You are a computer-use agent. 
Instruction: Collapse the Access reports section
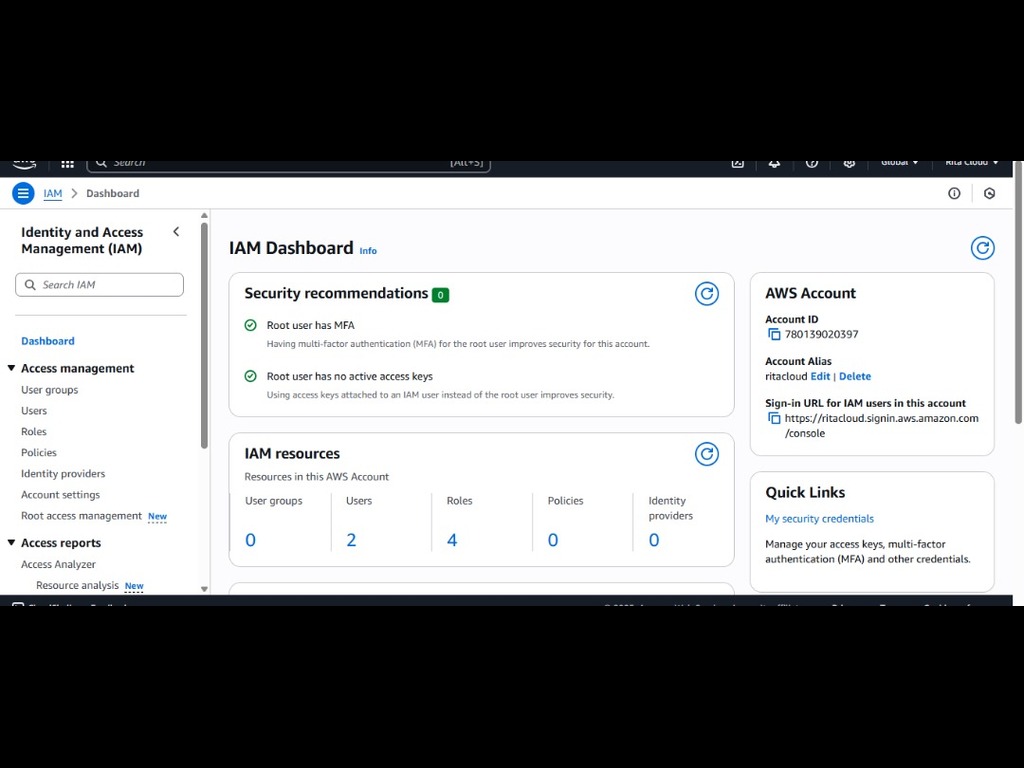11,543
